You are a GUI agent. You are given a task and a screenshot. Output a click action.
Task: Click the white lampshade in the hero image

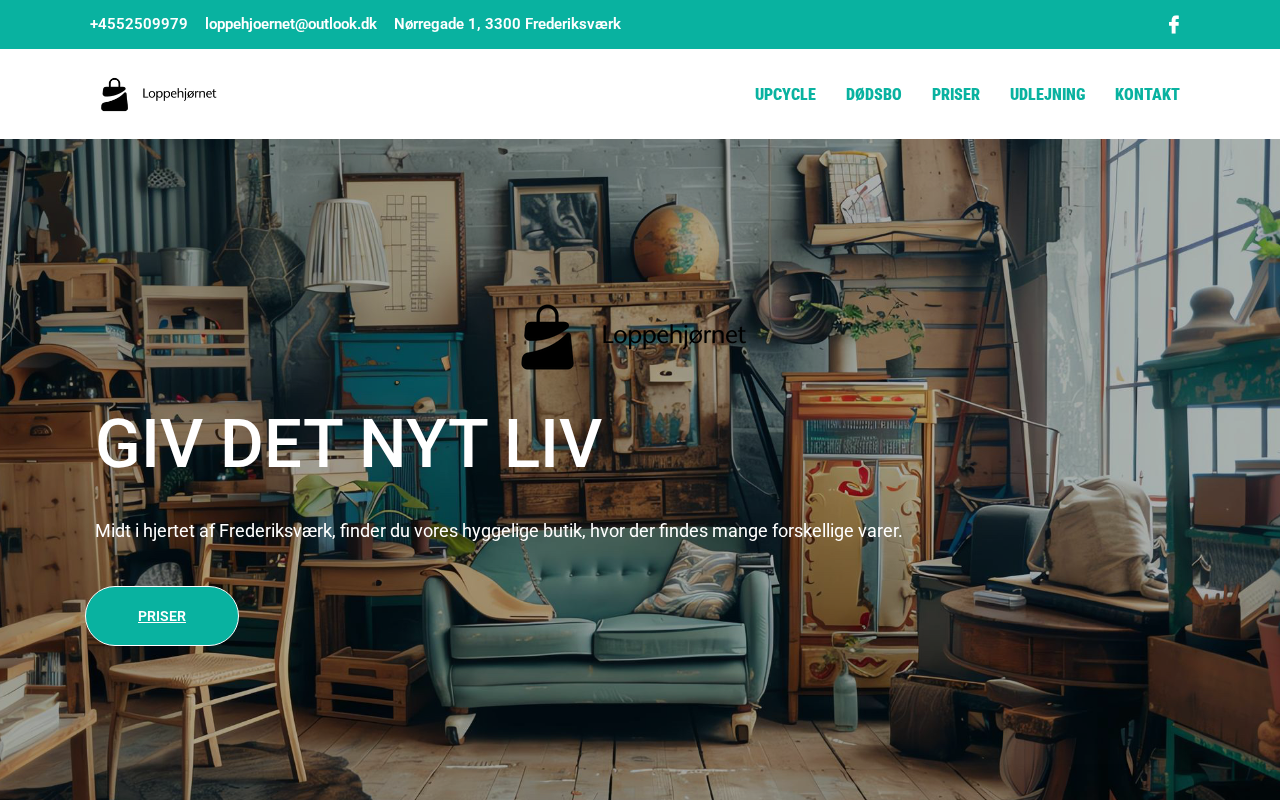(x=347, y=245)
